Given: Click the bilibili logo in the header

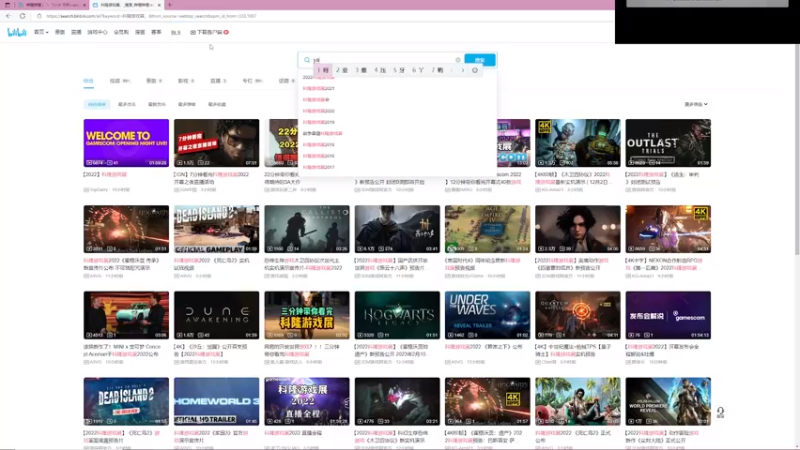Looking at the screenshot, I should 16,32.
